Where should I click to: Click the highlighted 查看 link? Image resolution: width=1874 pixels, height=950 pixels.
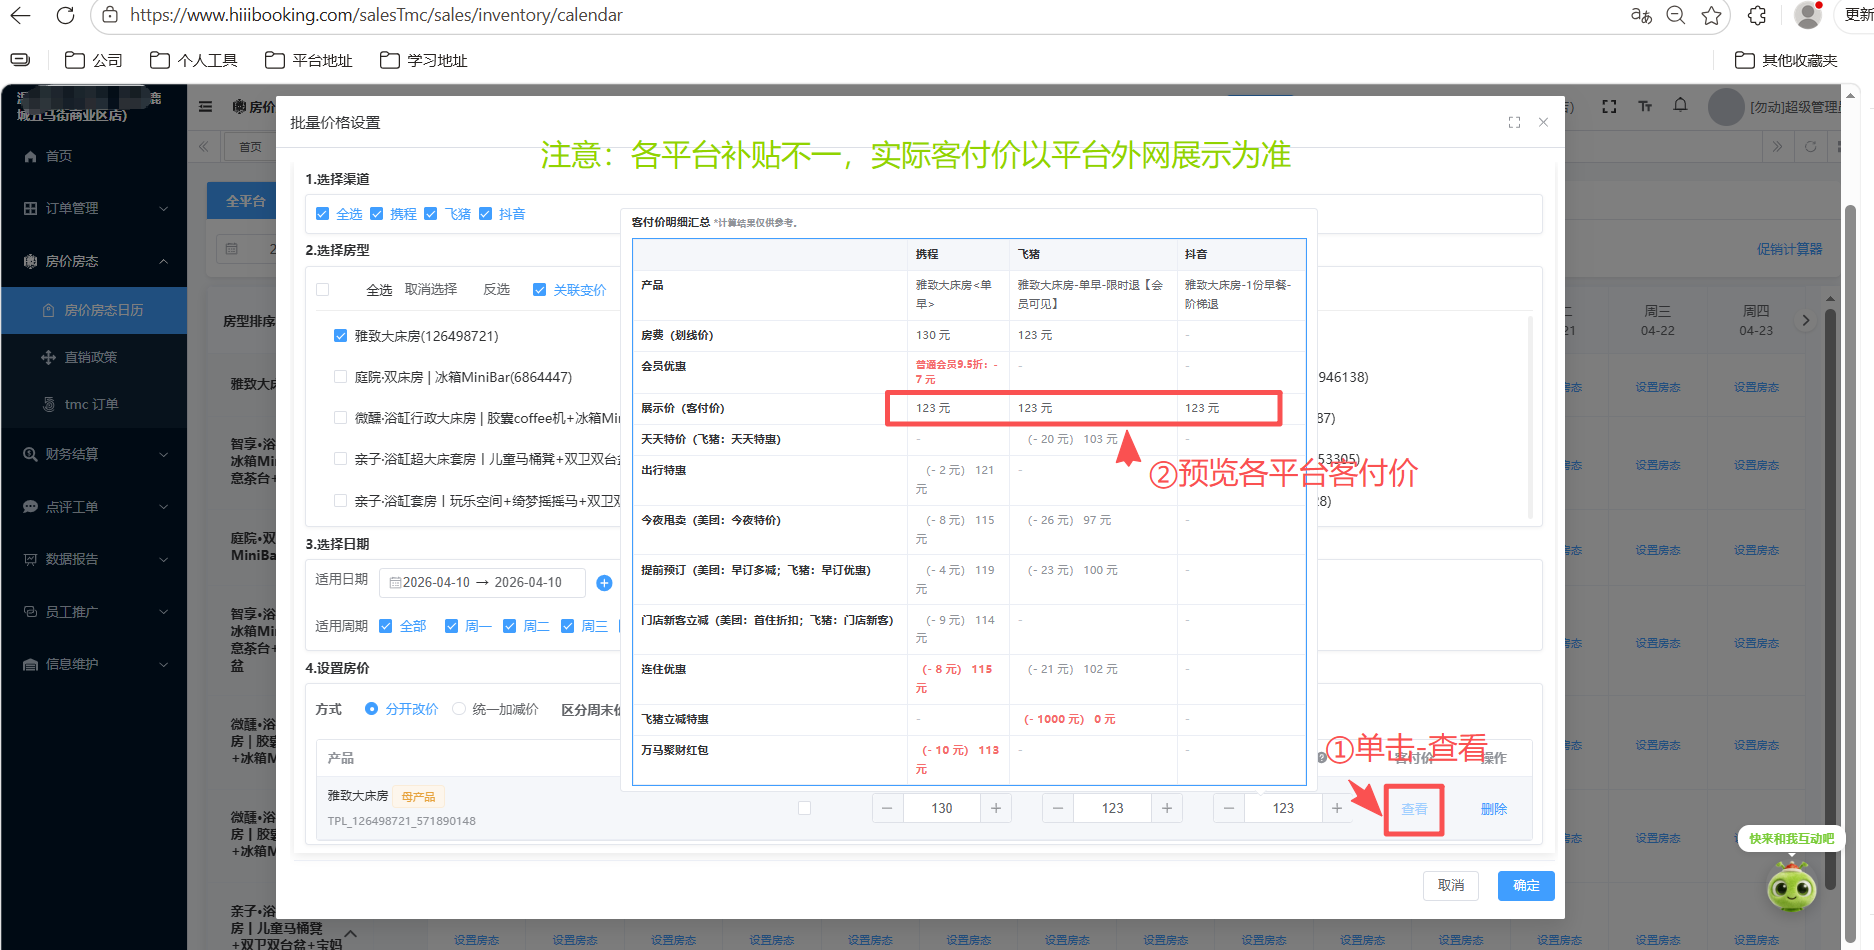click(x=1414, y=809)
